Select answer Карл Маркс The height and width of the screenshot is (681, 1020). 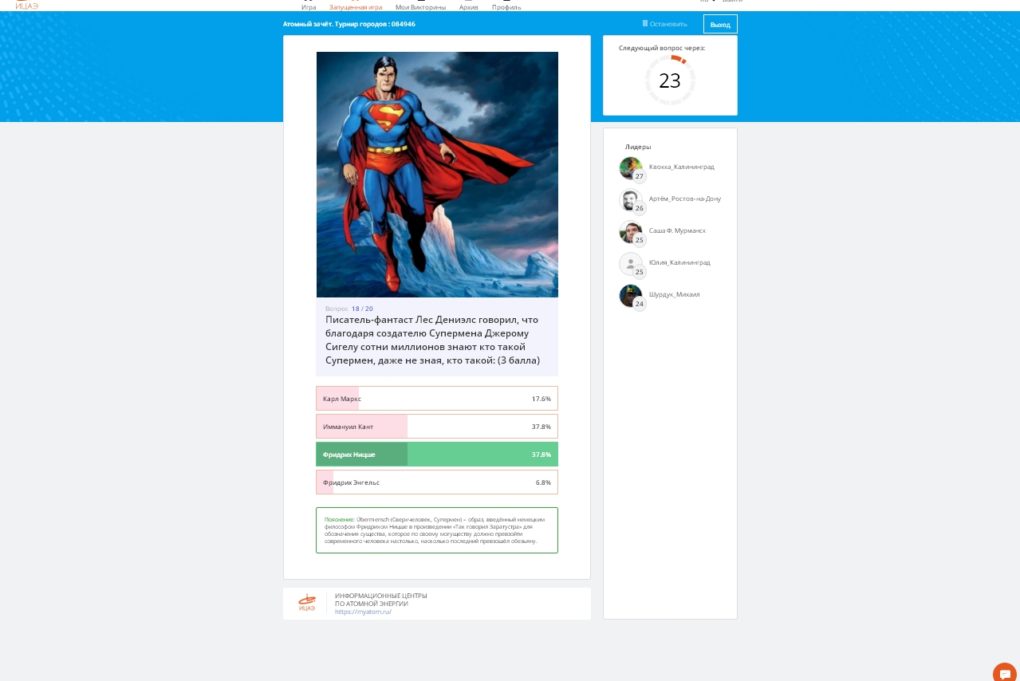[x=436, y=399]
